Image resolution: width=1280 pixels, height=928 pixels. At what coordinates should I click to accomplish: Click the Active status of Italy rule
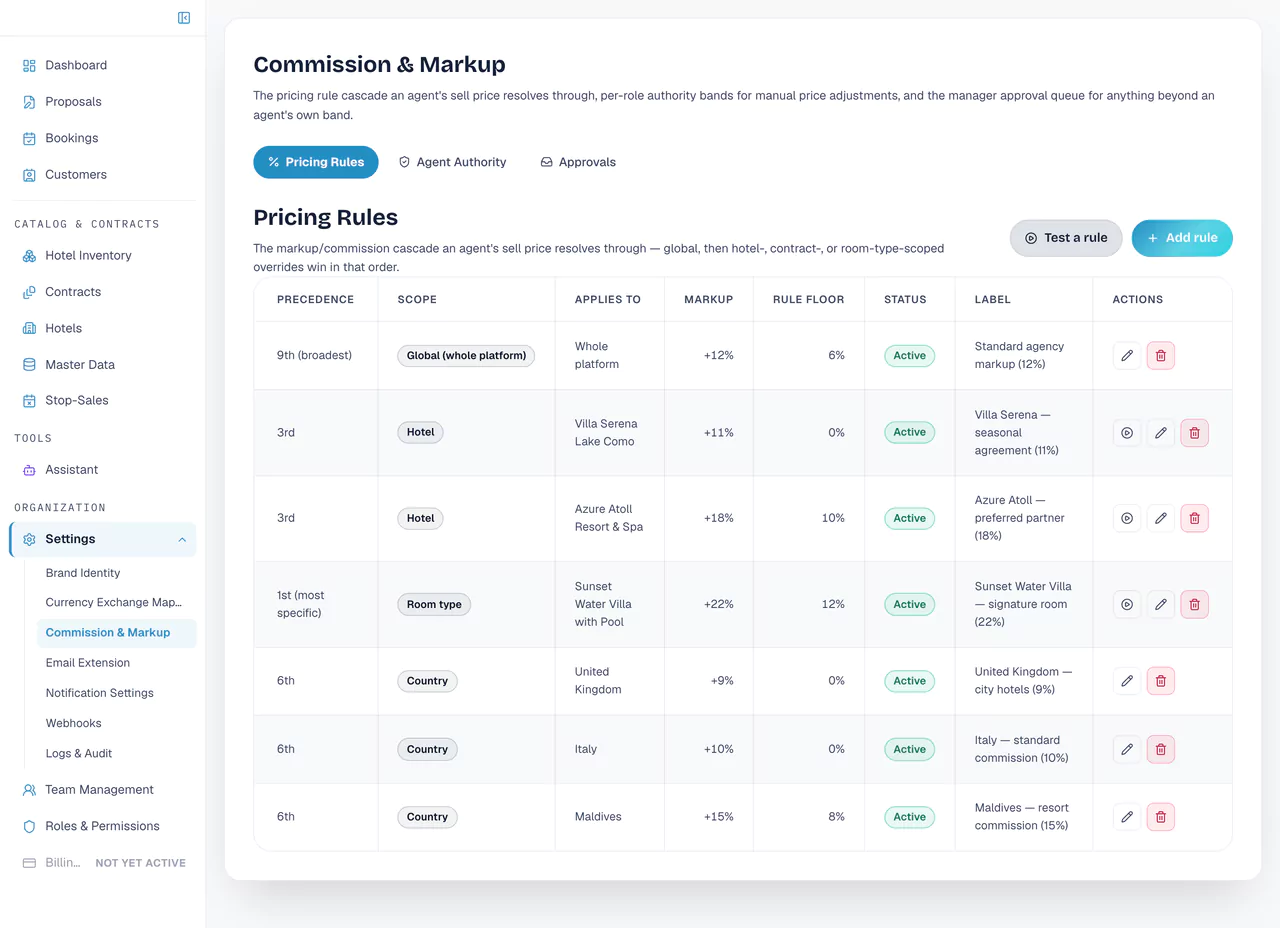909,749
